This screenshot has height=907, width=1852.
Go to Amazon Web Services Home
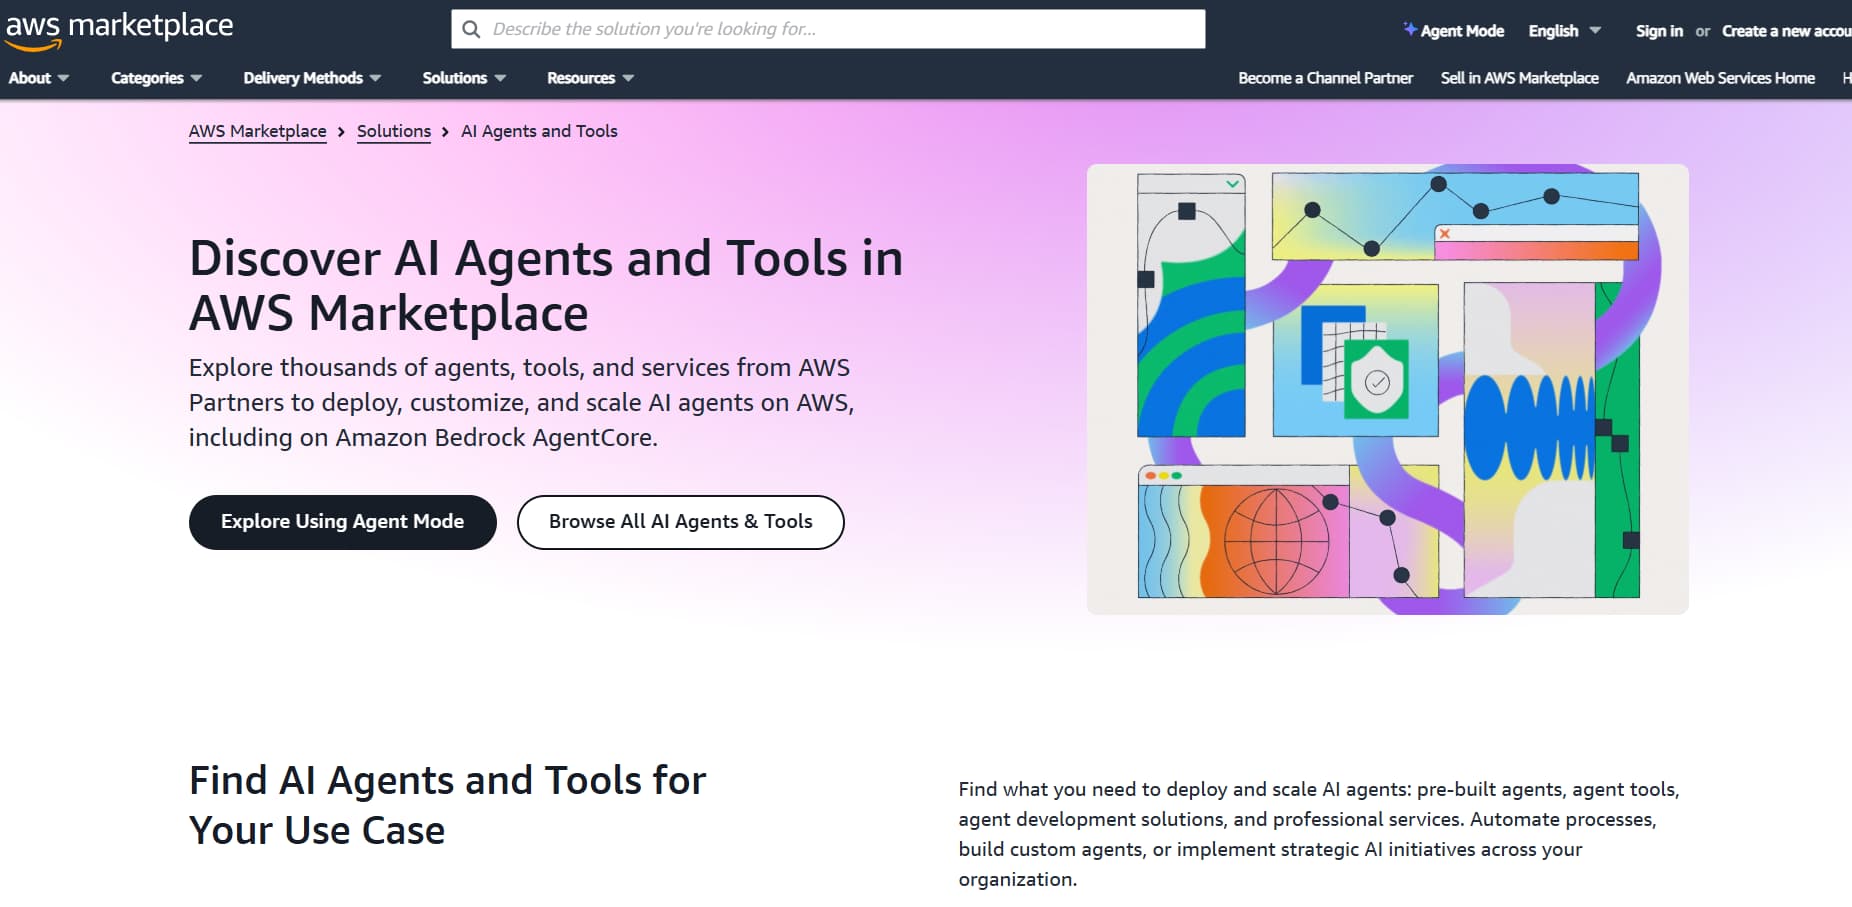point(1720,78)
